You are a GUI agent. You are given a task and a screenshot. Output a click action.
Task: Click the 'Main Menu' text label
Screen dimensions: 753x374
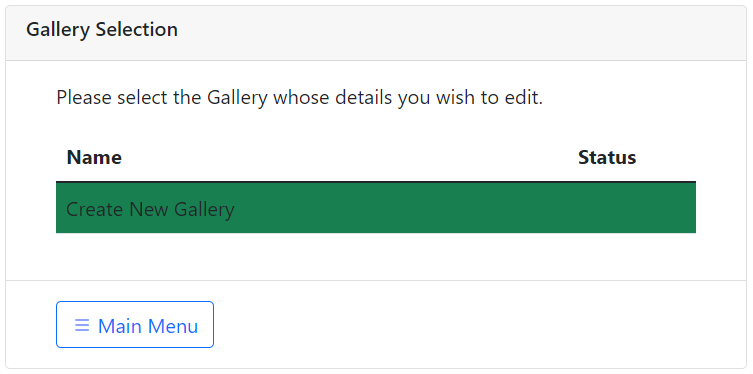tap(148, 326)
